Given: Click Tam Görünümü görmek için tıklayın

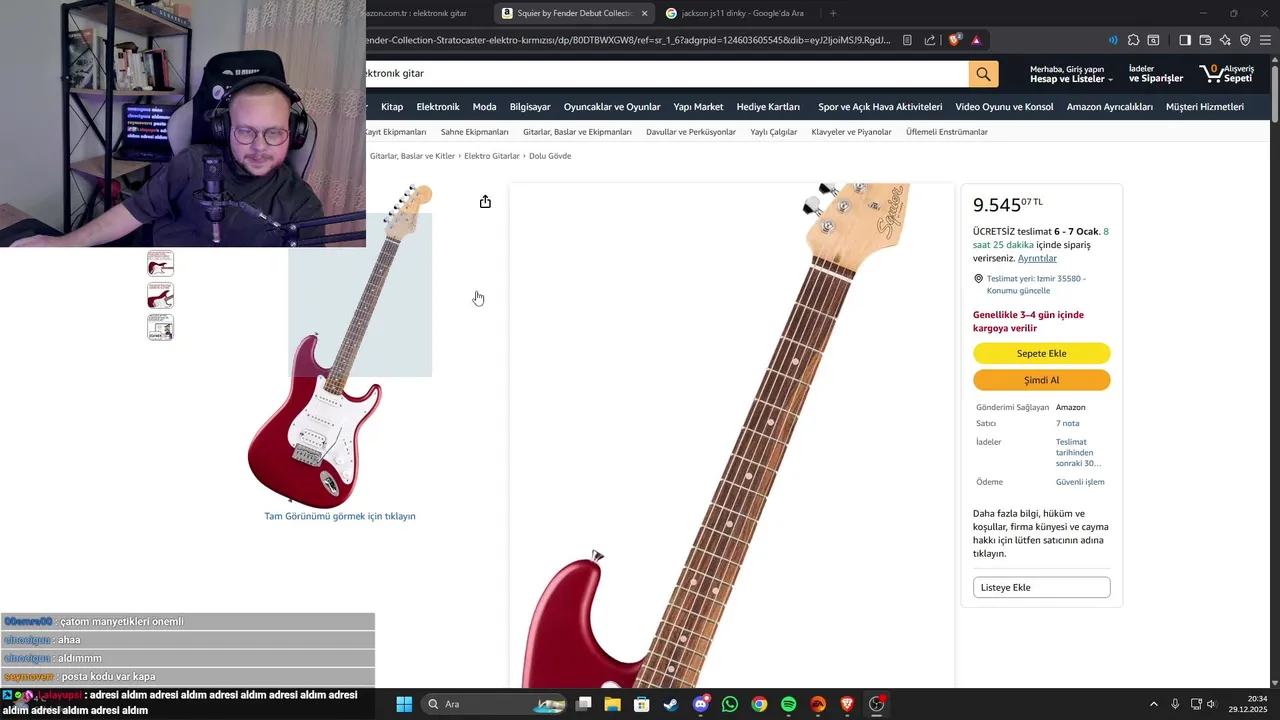Looking at the screenshot, I should tap(340, 516).
